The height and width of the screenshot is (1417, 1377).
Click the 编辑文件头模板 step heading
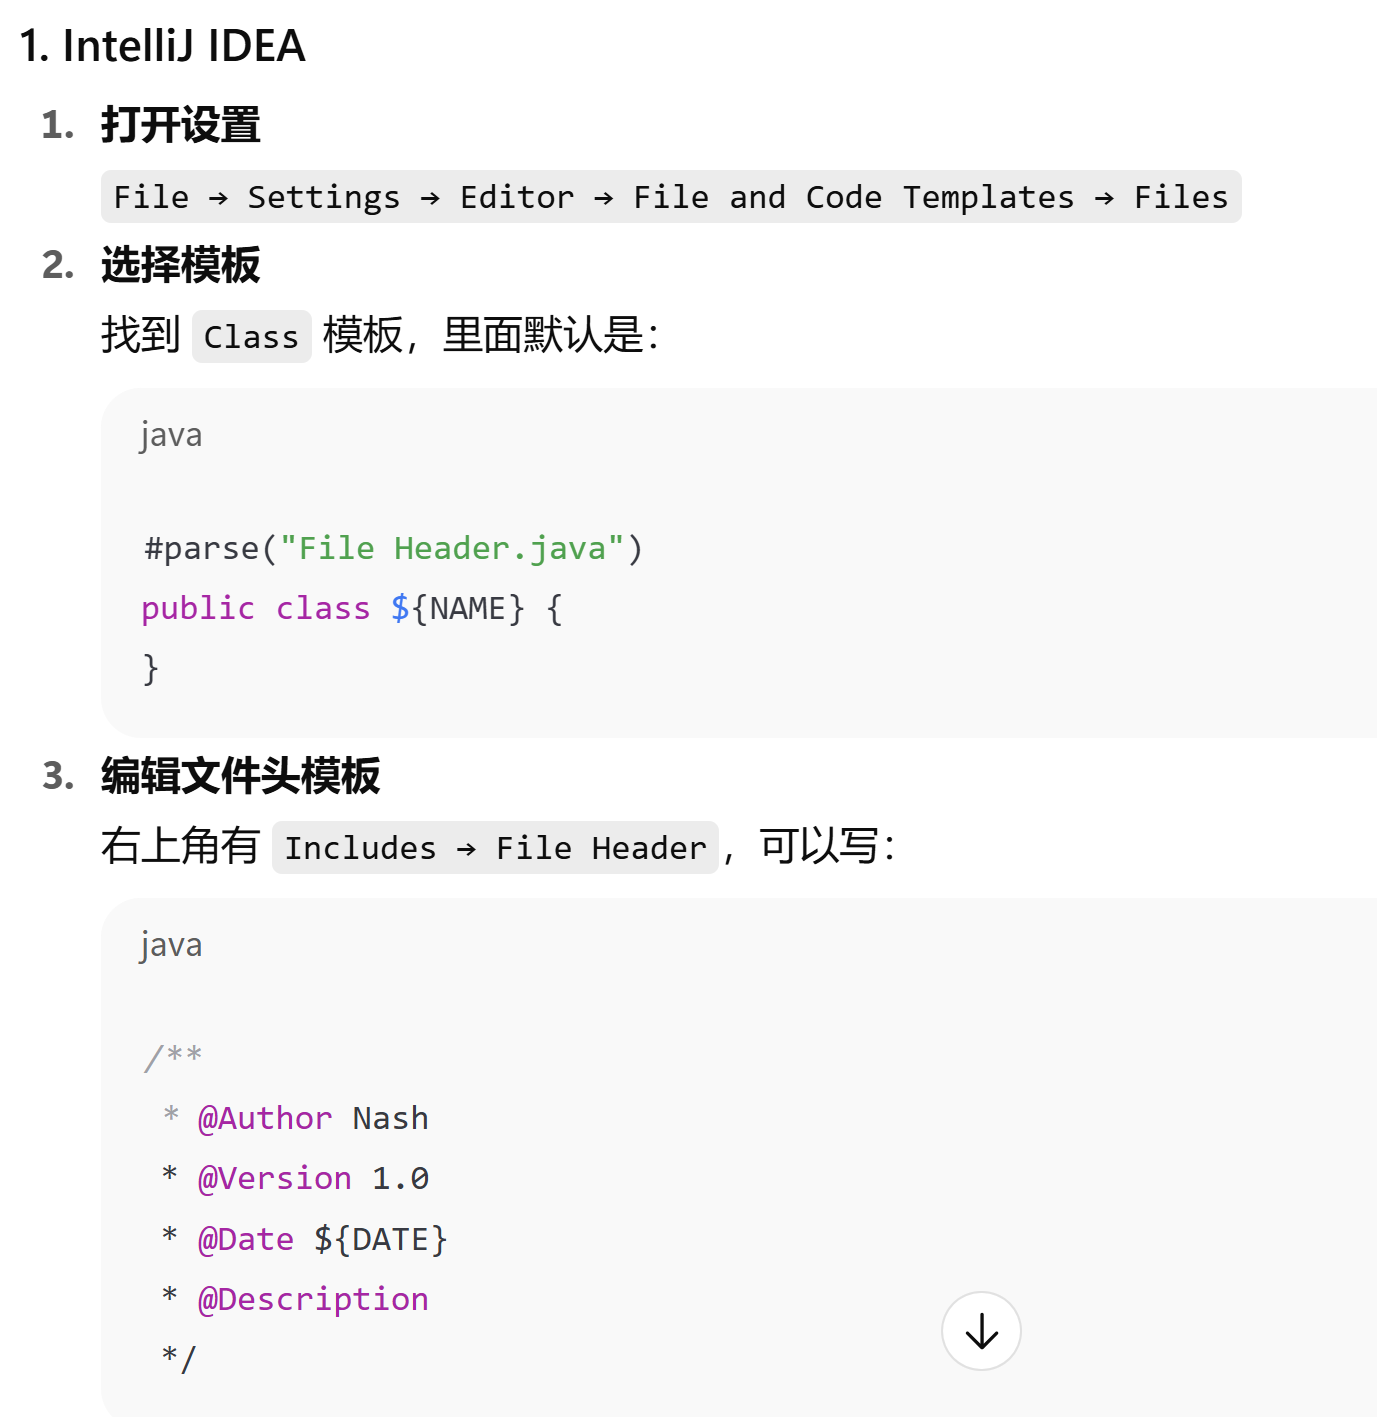[240, 776]
